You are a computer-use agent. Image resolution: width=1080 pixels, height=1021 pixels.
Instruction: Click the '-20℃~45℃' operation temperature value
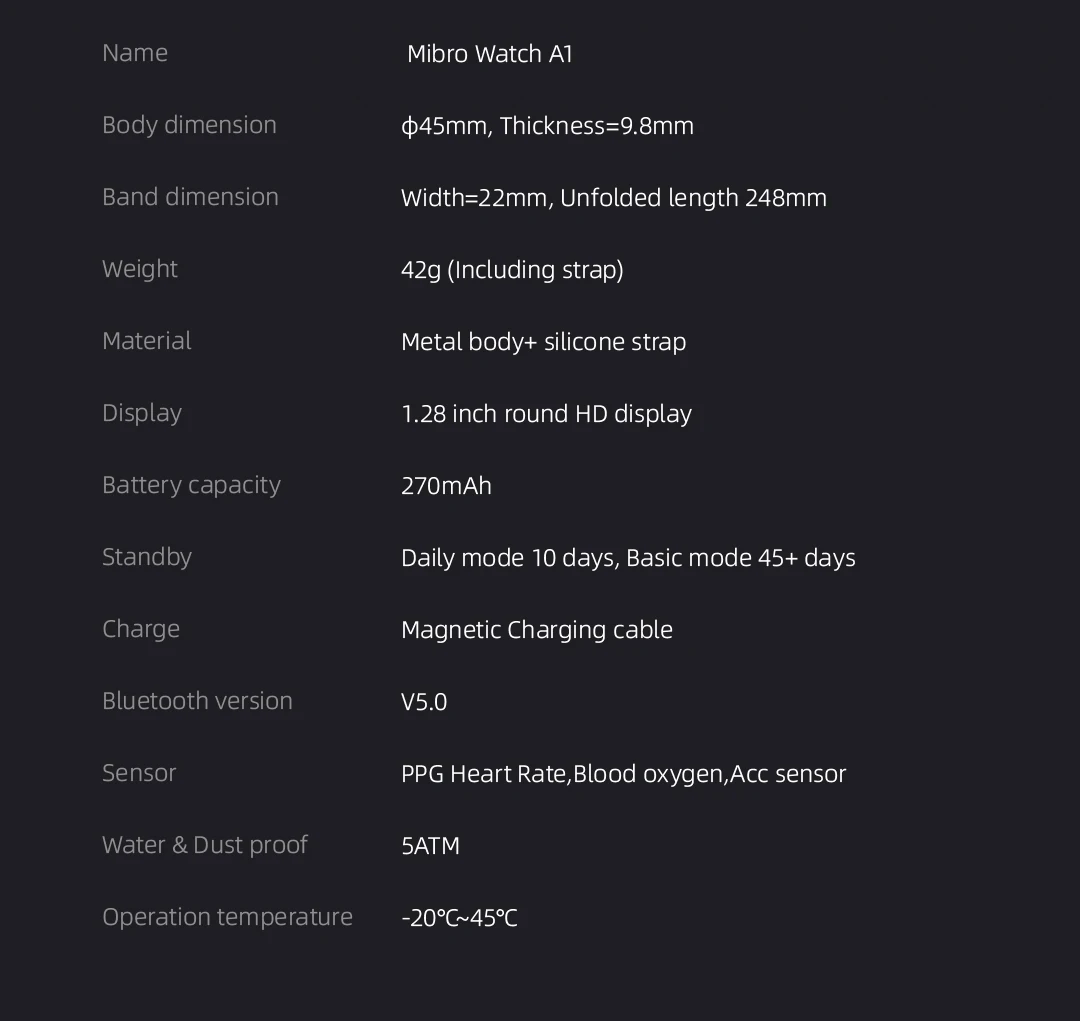click(459, 918)
